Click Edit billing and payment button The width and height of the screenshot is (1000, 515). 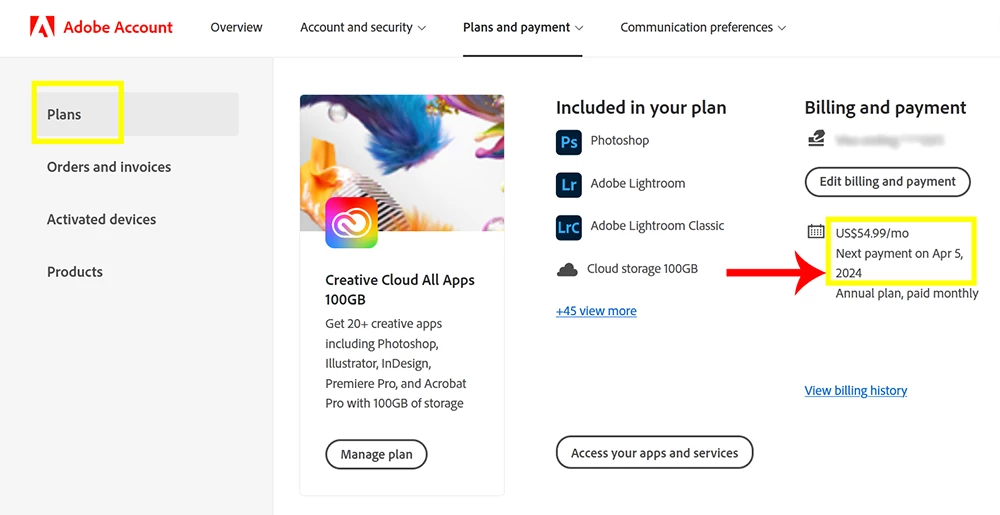click(887, 182)
